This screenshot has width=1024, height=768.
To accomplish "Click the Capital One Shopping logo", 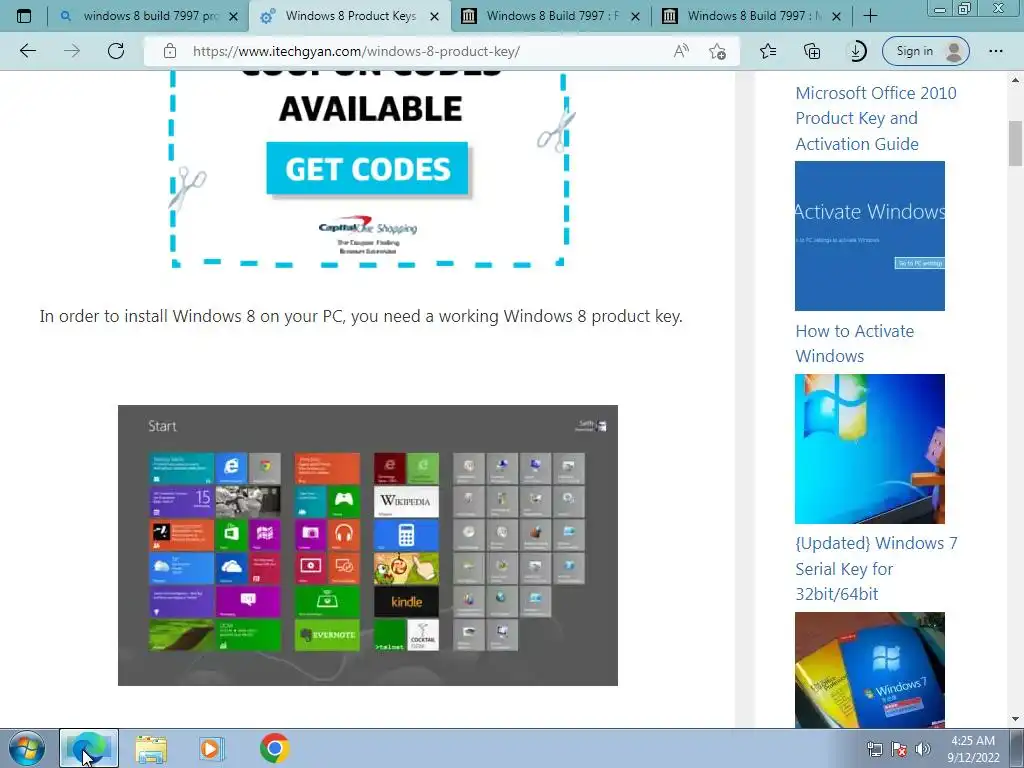I will 368,227.
